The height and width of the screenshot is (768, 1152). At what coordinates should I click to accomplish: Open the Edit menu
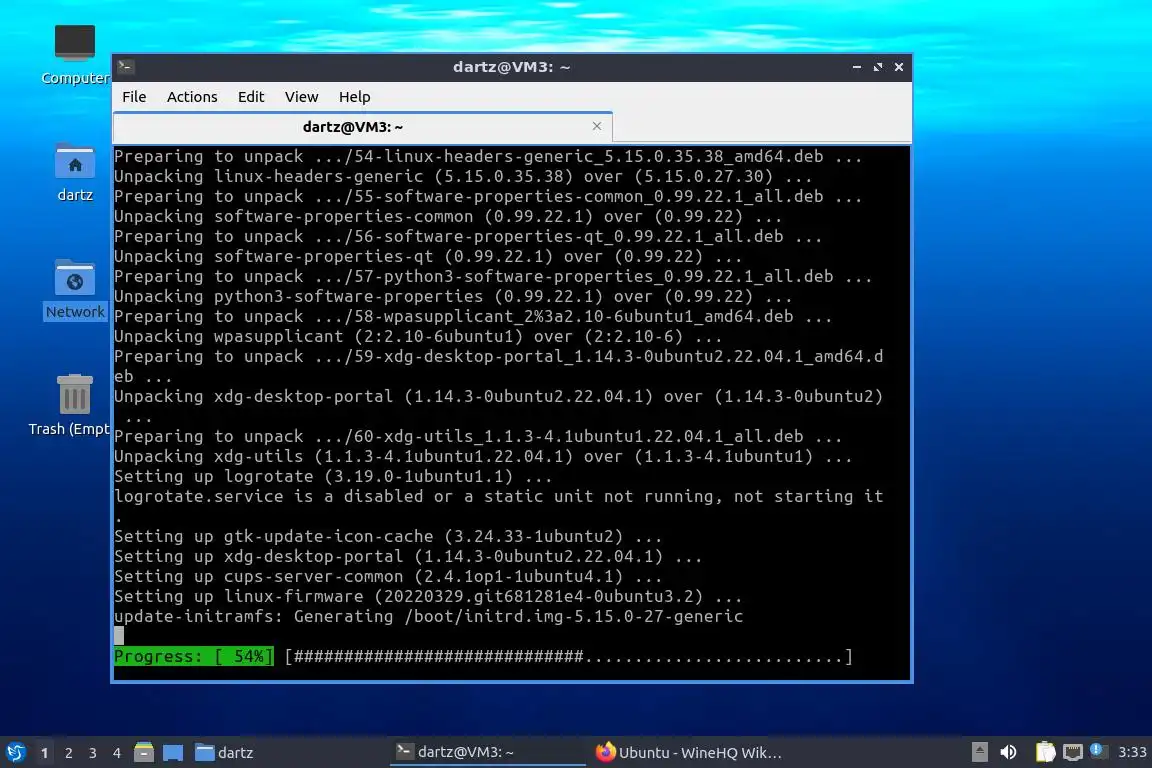[x=251, y=97]
